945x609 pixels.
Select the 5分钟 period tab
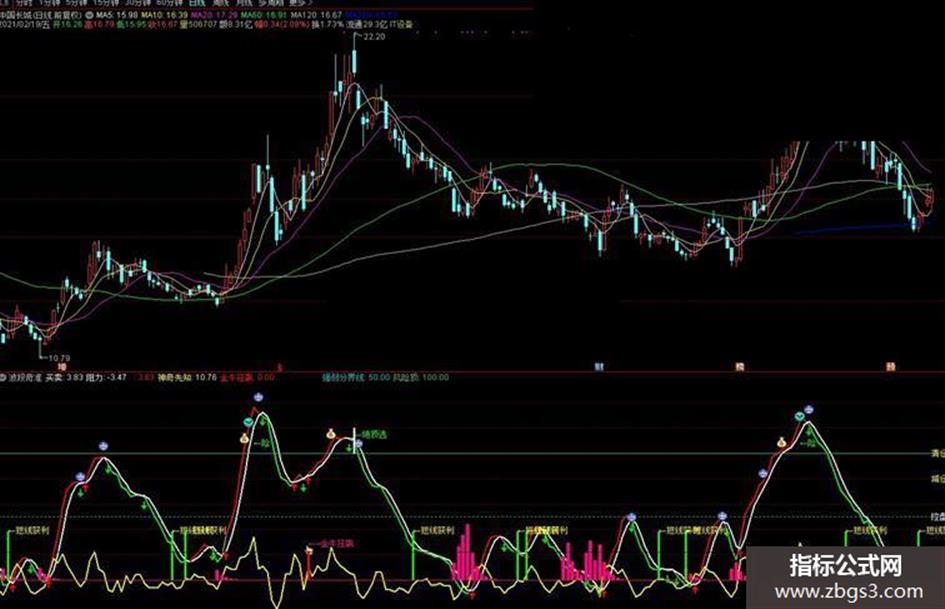point(77,3)
